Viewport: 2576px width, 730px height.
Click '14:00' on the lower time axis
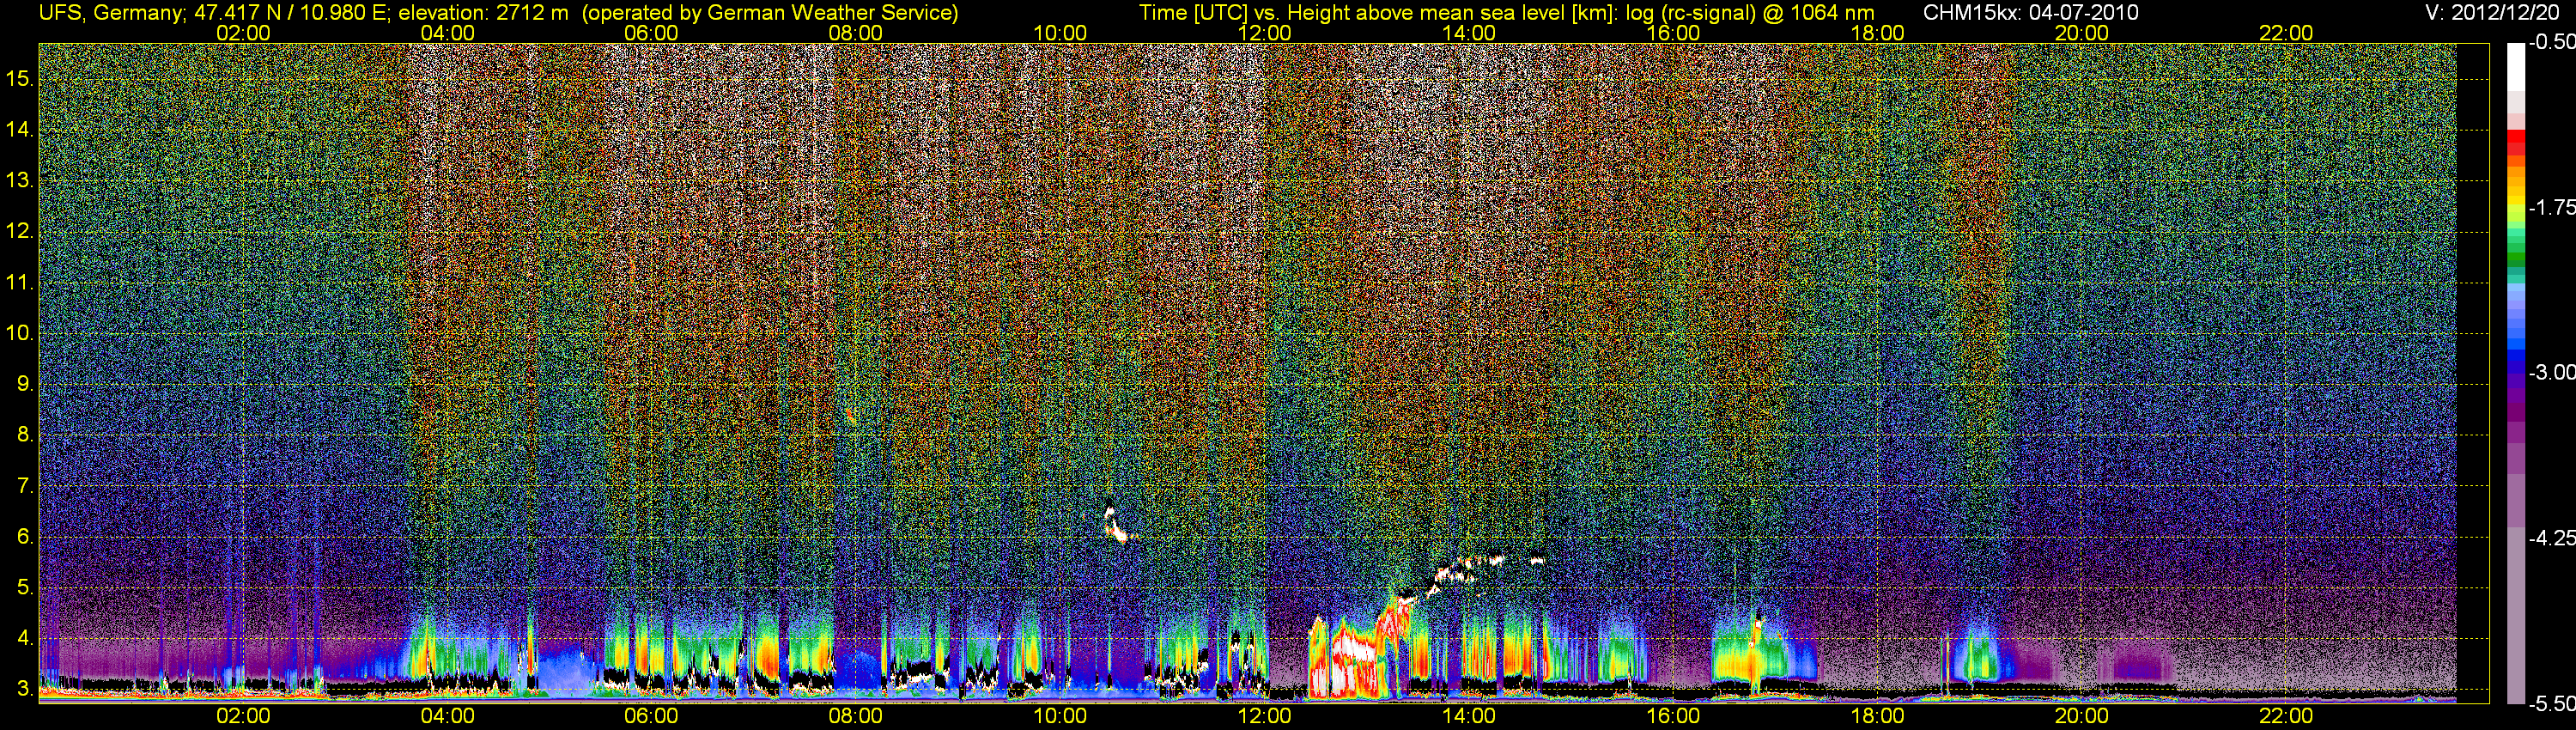(1469, 716)
